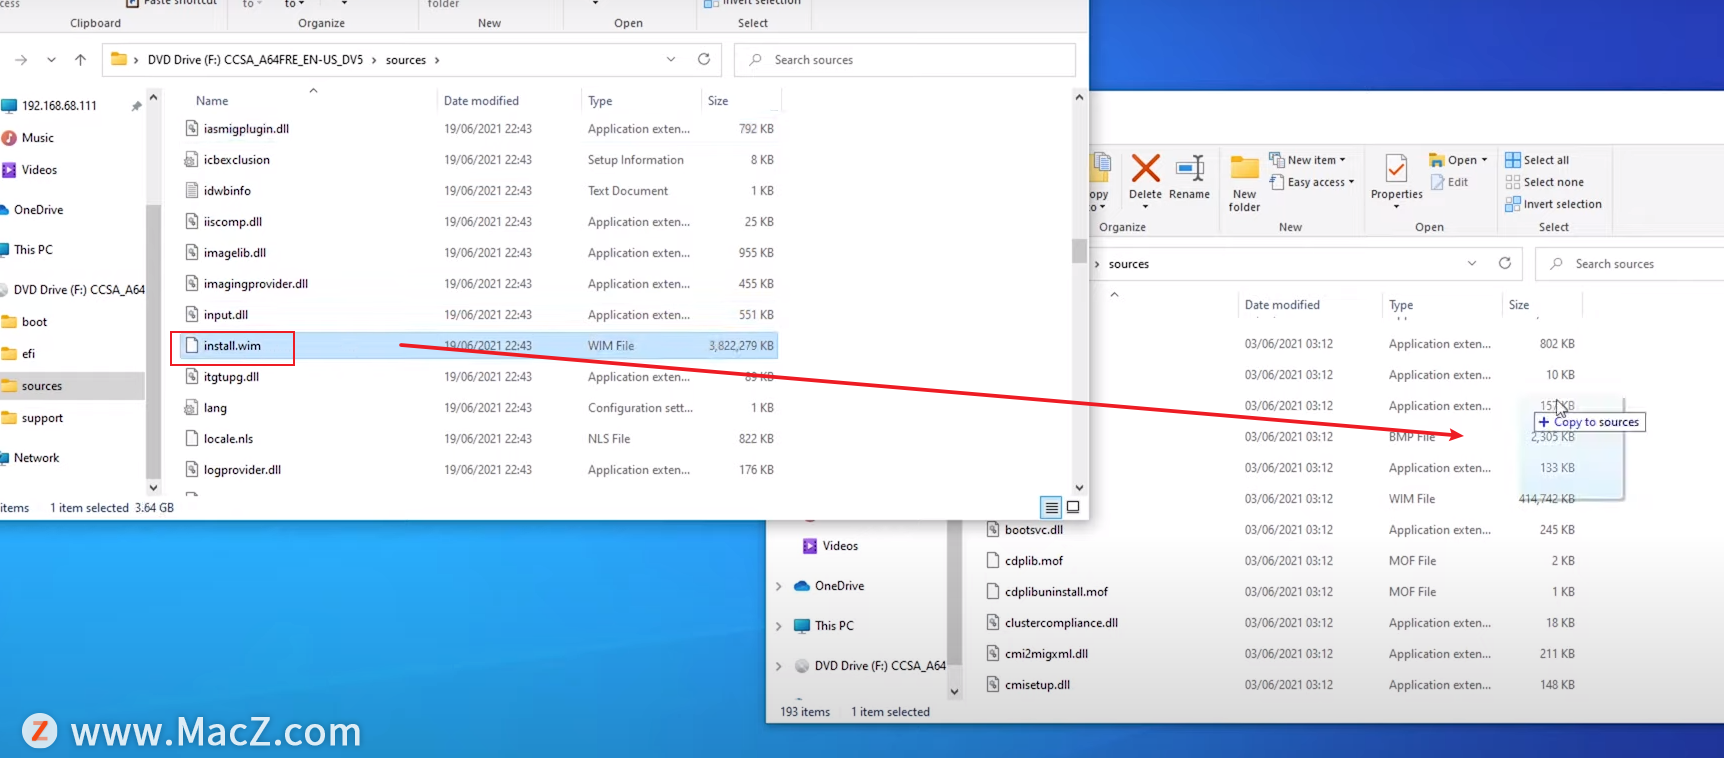This screenshot has width=1724, height=758.
Task: Open the Easy access dropdown
Action: click(1311, 182)
